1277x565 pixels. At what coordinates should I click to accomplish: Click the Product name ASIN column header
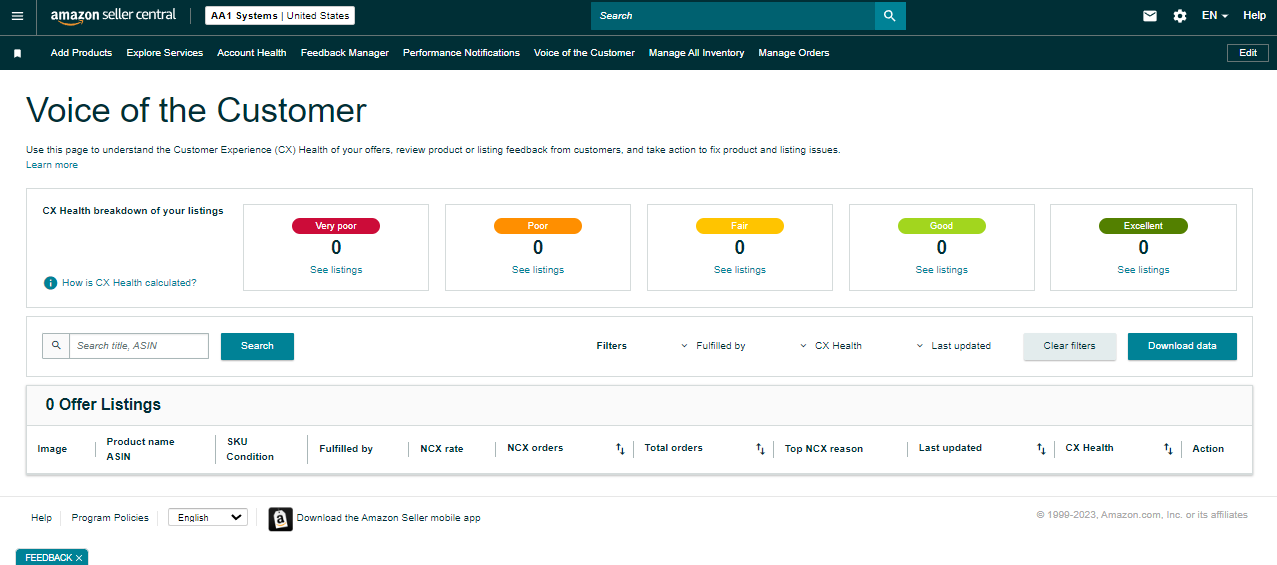click(141, 449)
